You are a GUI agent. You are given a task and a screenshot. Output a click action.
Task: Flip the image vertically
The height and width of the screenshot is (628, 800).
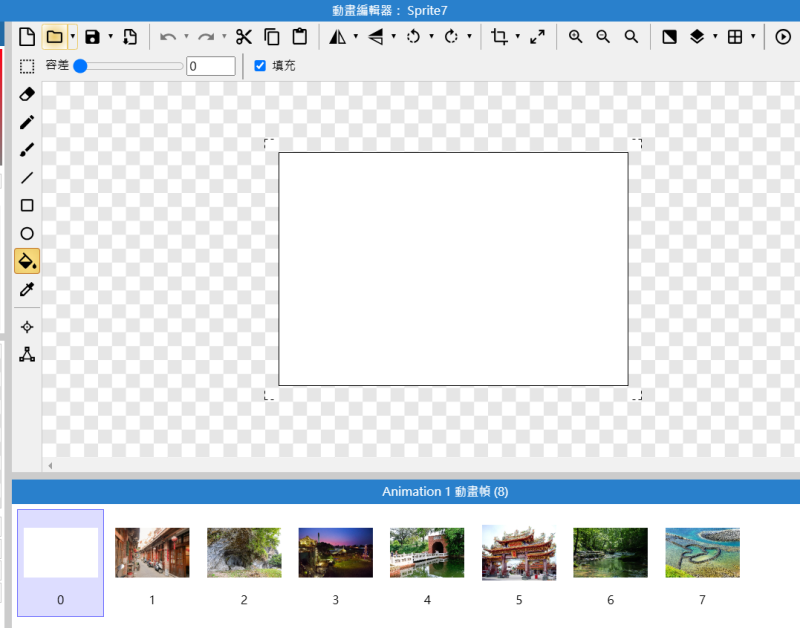(376, 37)
